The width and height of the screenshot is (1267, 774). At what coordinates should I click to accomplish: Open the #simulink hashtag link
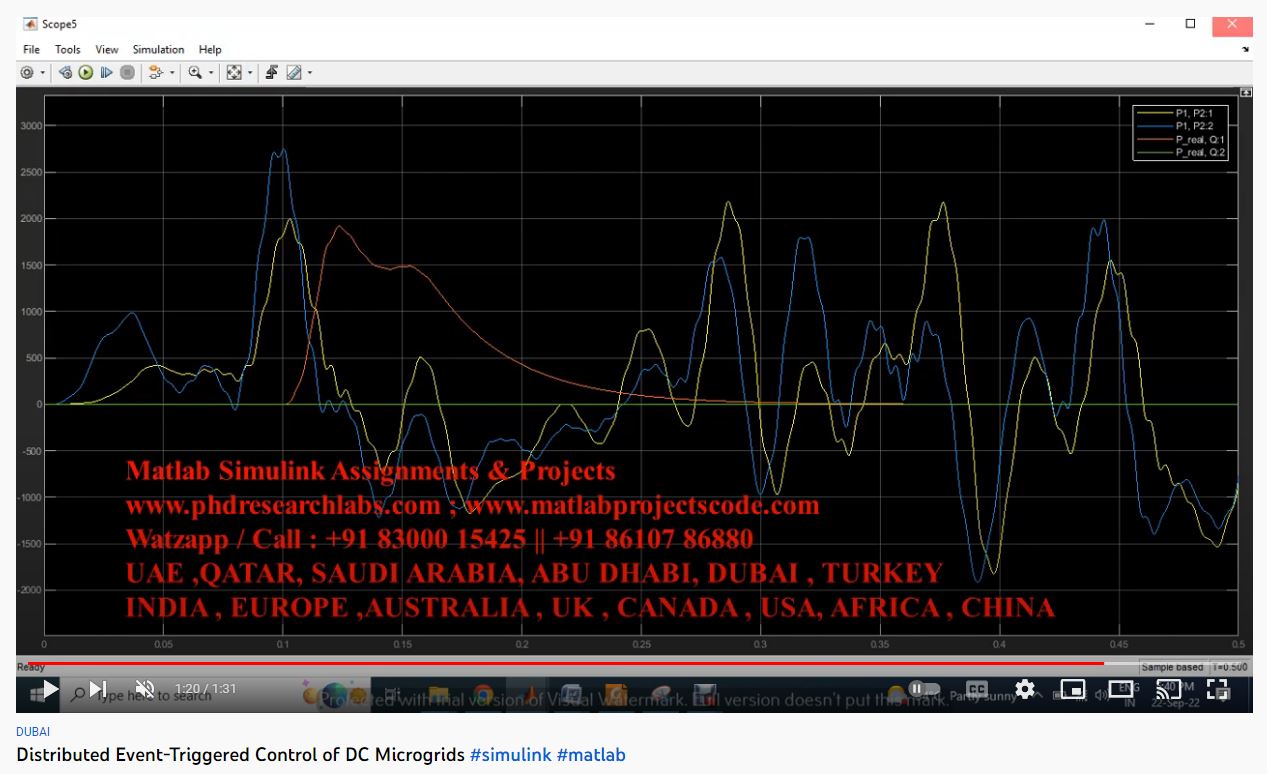coord(510,755)
